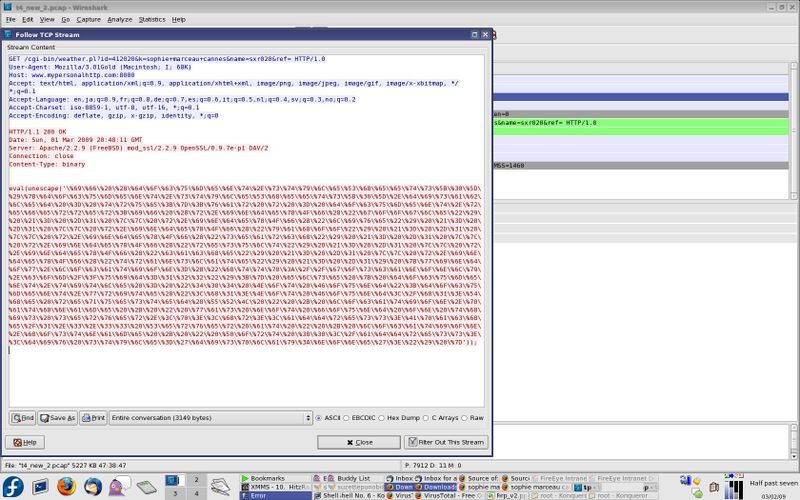Open the Analyze menu

[119, 19]
